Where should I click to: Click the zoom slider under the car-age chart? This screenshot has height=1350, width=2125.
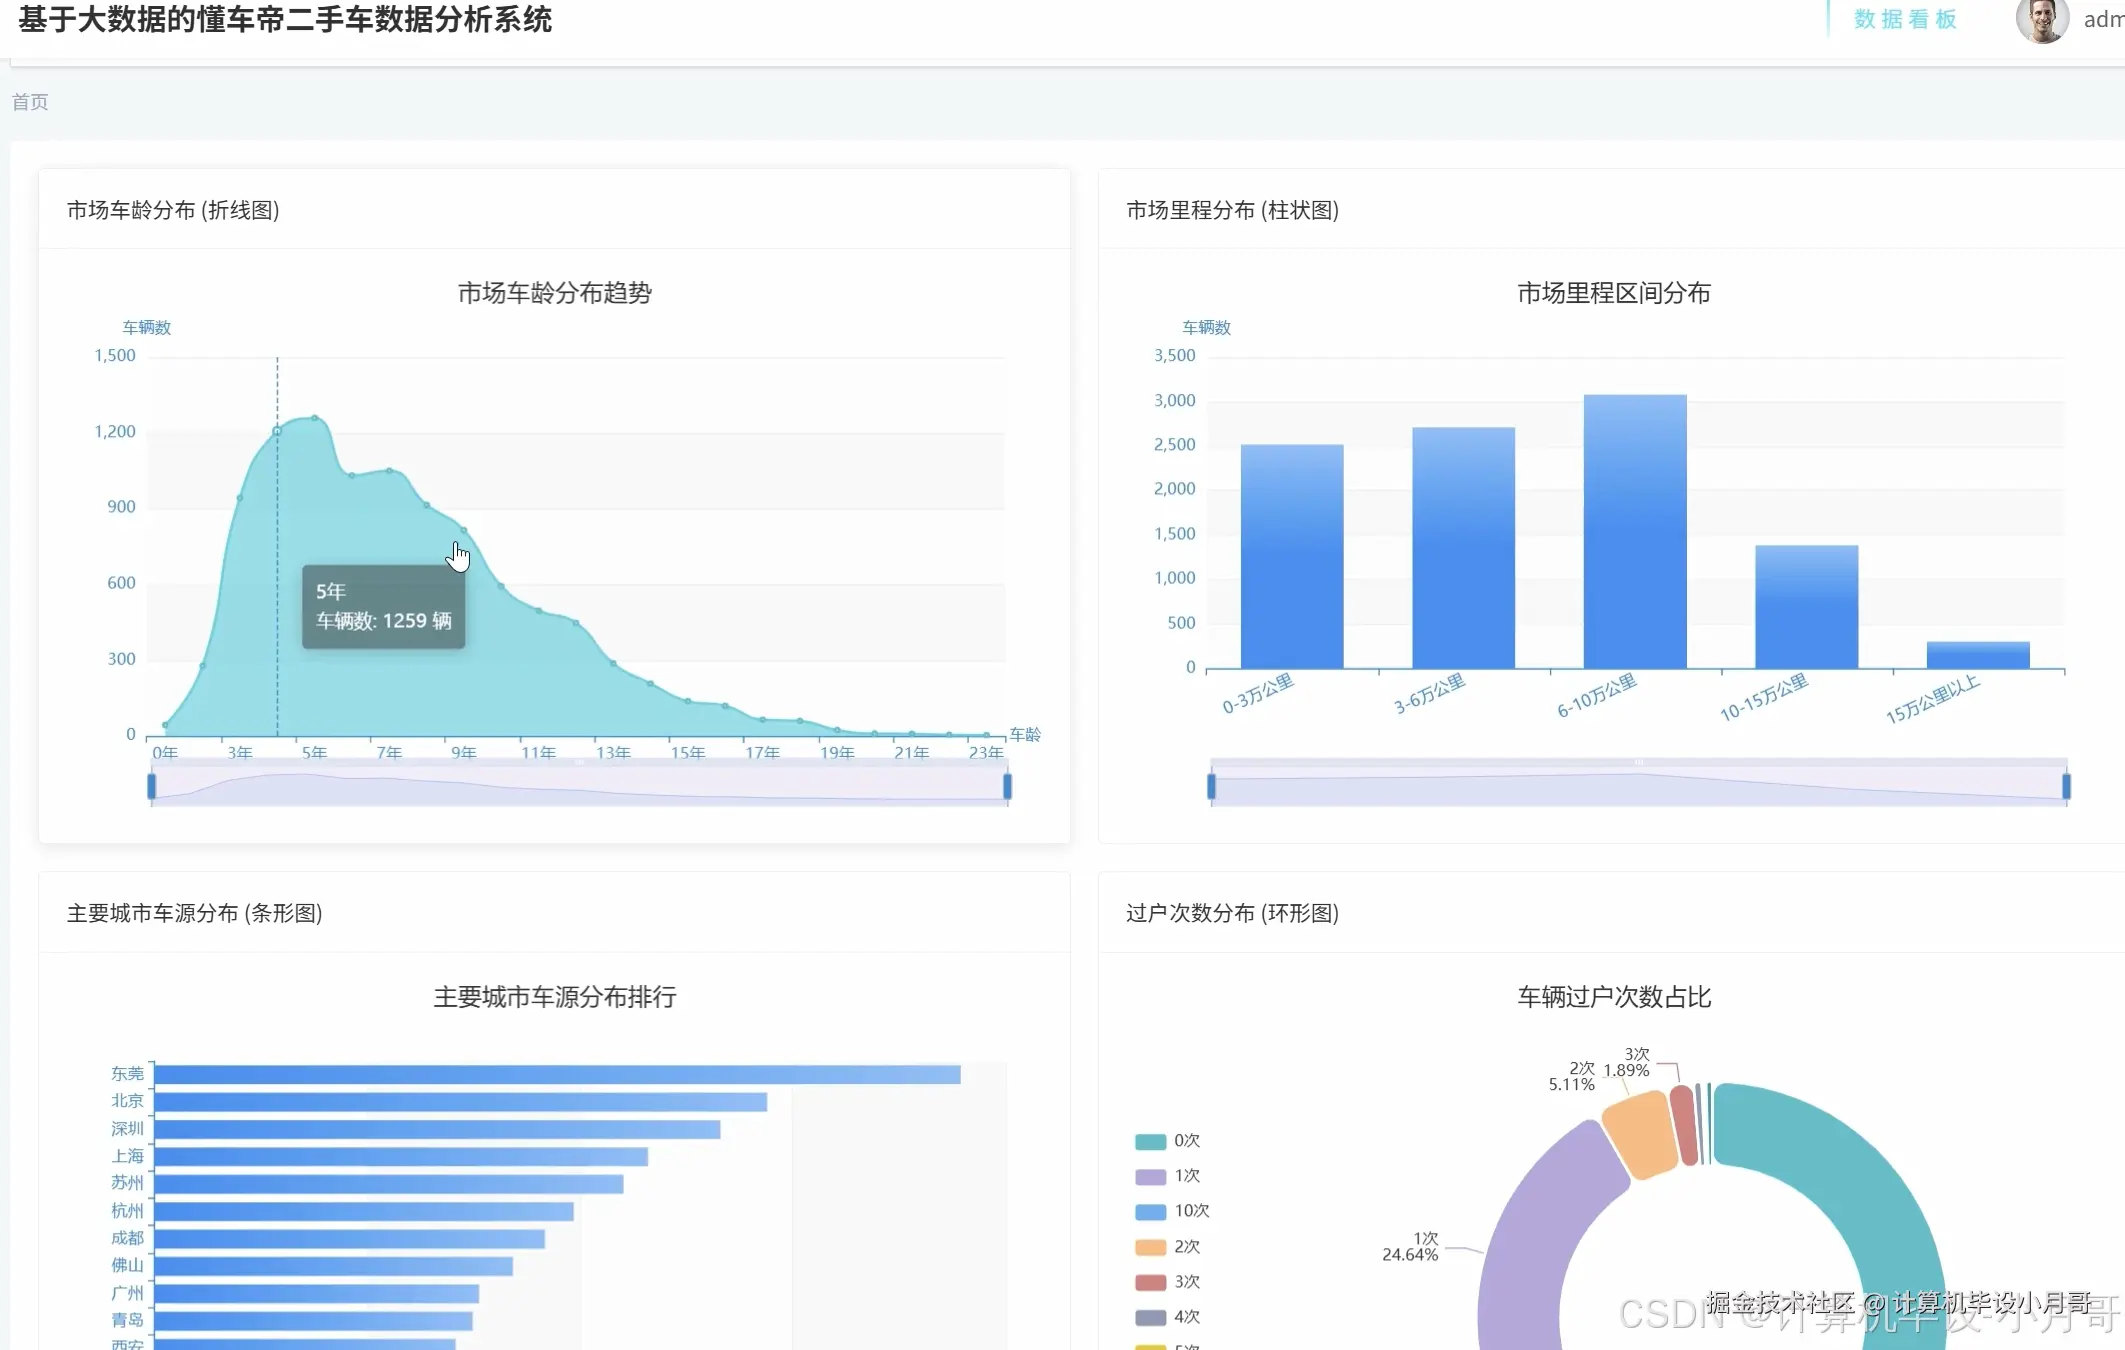click(580, 784)
